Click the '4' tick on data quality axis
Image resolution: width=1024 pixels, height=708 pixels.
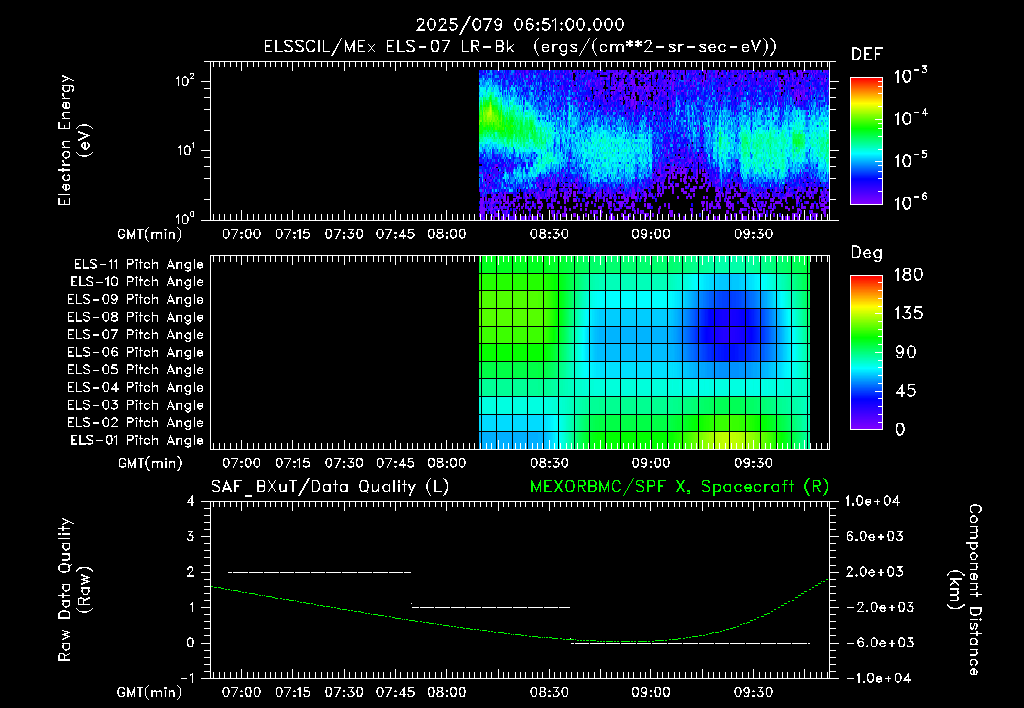[x=191, y=501]
